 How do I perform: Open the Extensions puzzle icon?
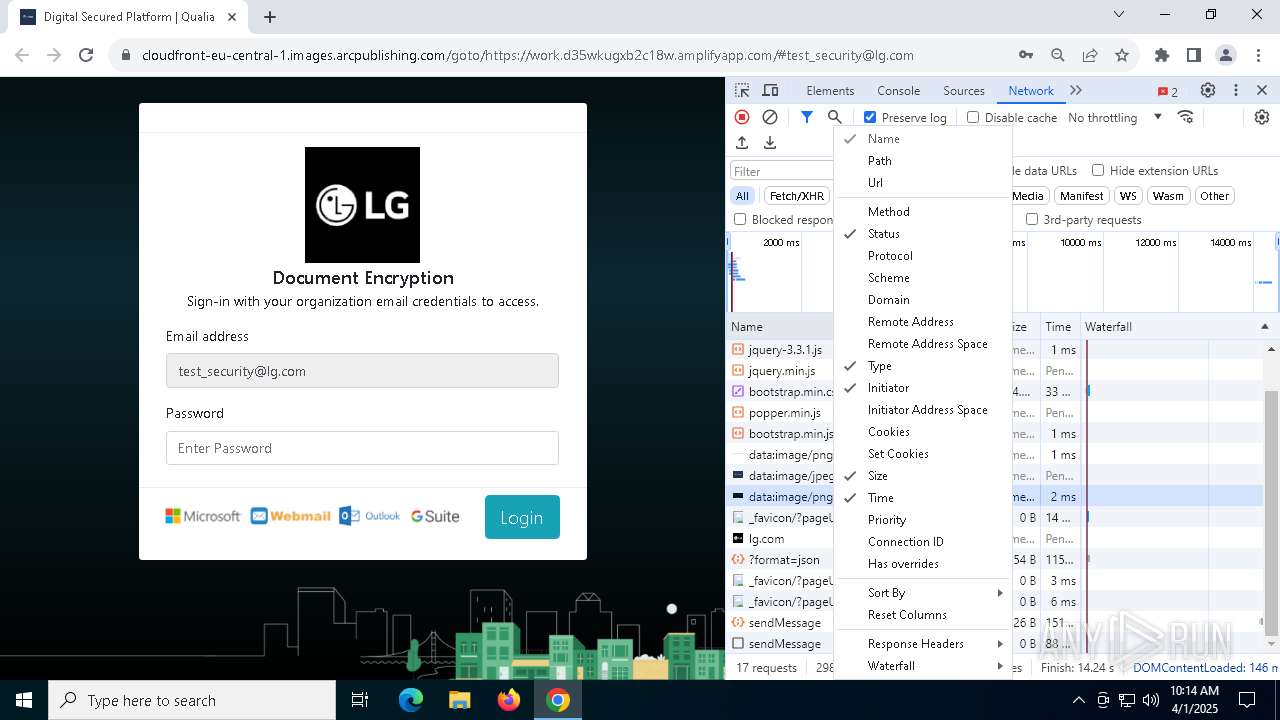pos(1162,55)
